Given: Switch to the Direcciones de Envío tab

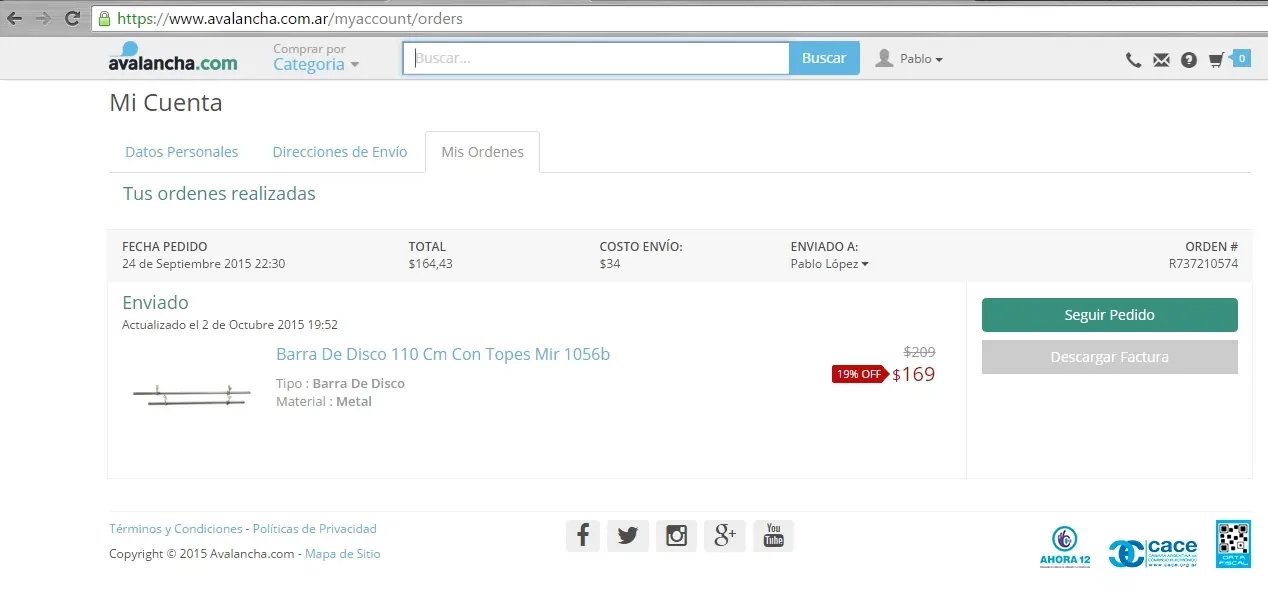Looking at the screenshot, I should coord(340,152).
